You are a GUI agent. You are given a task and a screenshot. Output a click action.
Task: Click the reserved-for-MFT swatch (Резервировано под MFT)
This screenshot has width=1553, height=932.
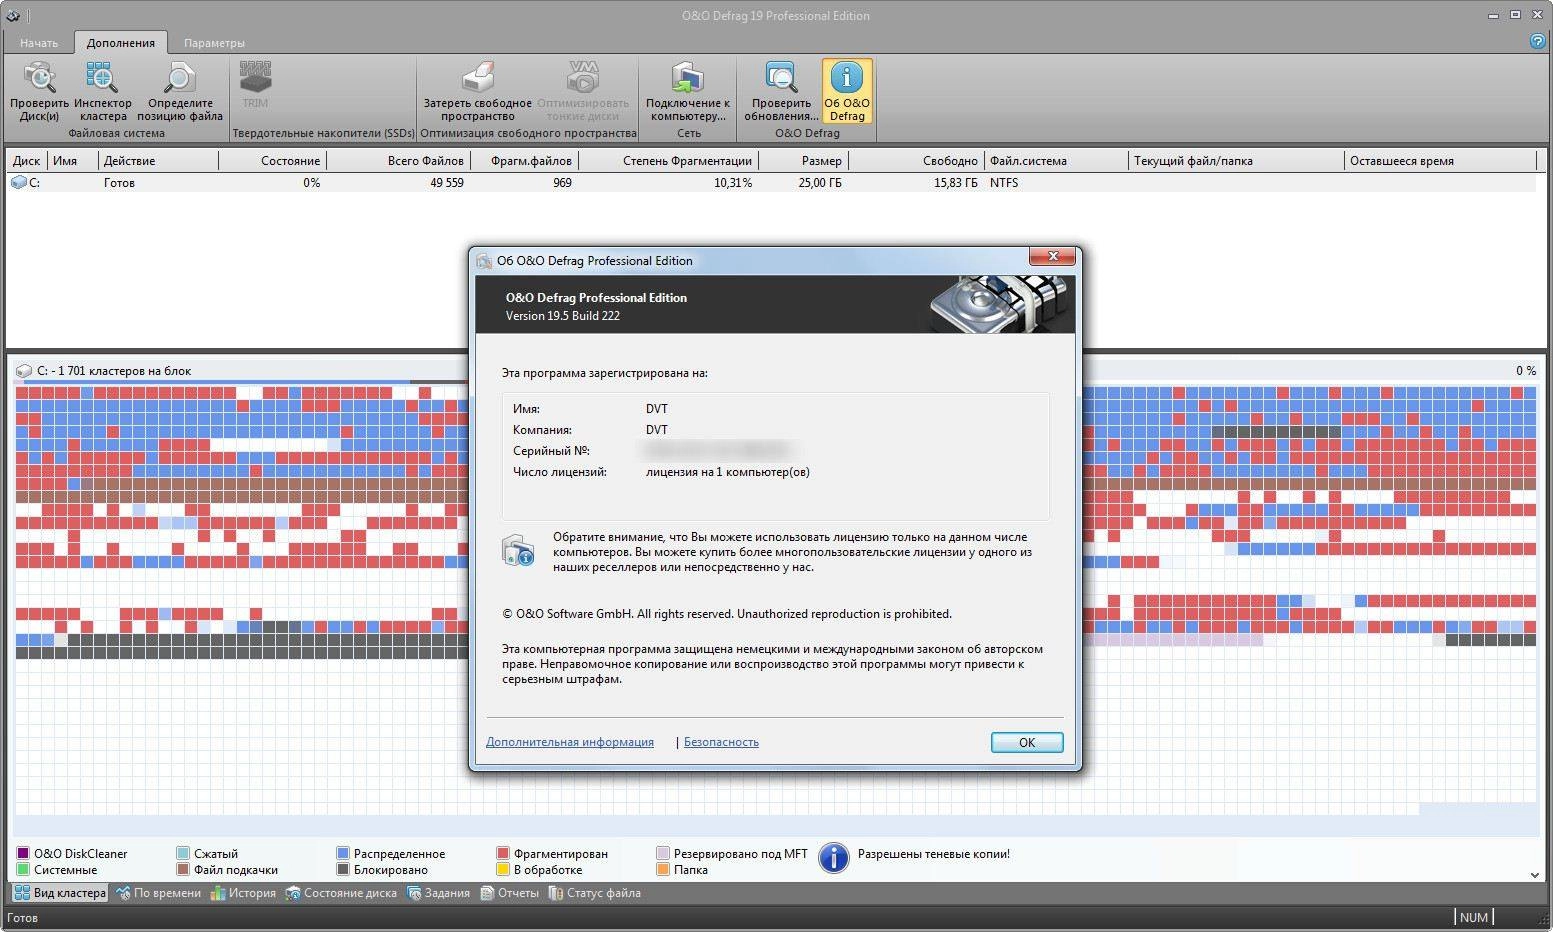tap(663, 854)
